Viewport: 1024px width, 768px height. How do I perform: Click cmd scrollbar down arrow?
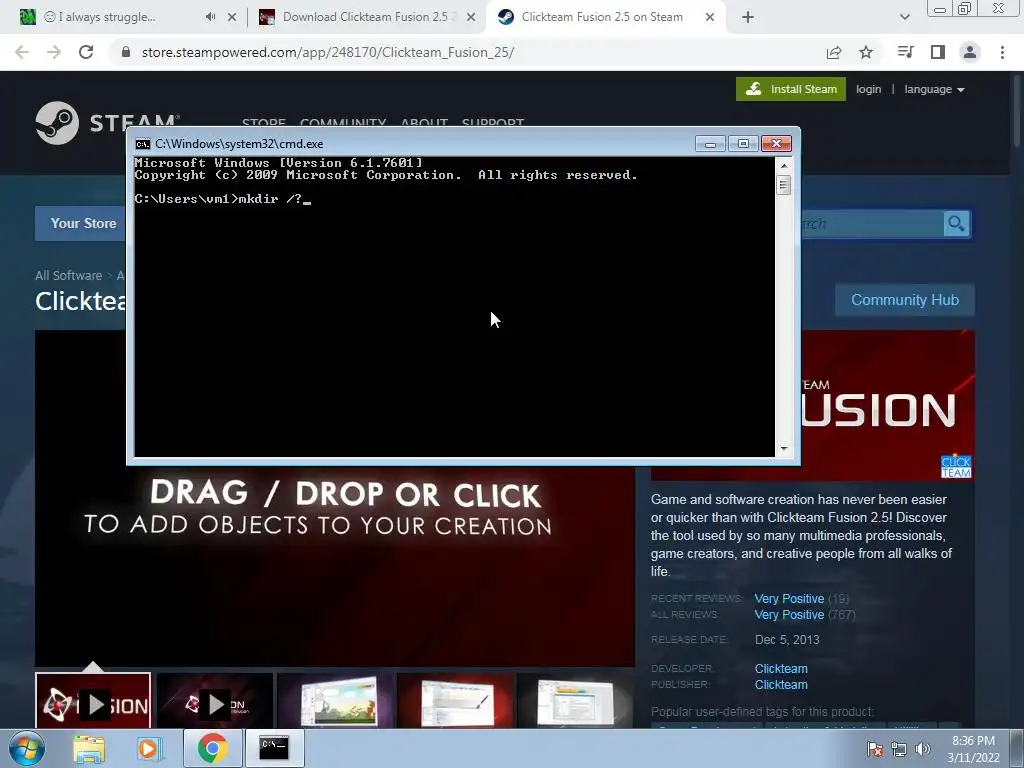784,449
